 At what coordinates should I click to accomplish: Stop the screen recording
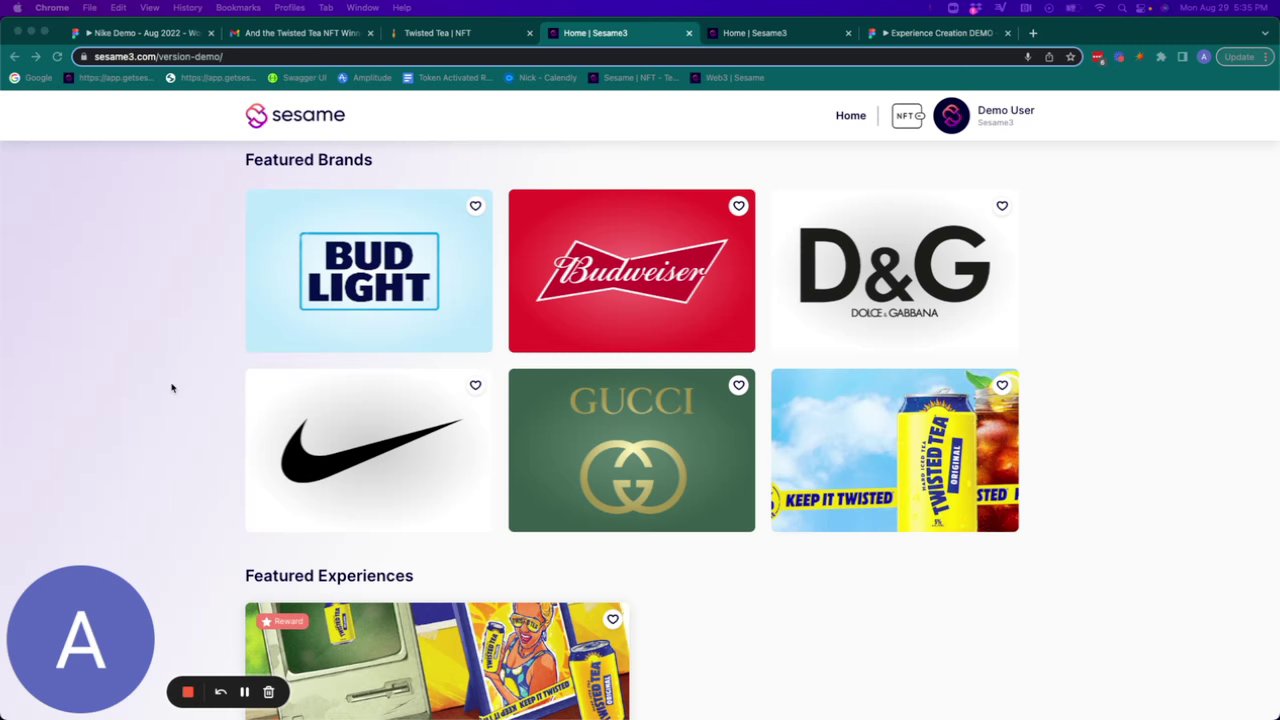188,692
